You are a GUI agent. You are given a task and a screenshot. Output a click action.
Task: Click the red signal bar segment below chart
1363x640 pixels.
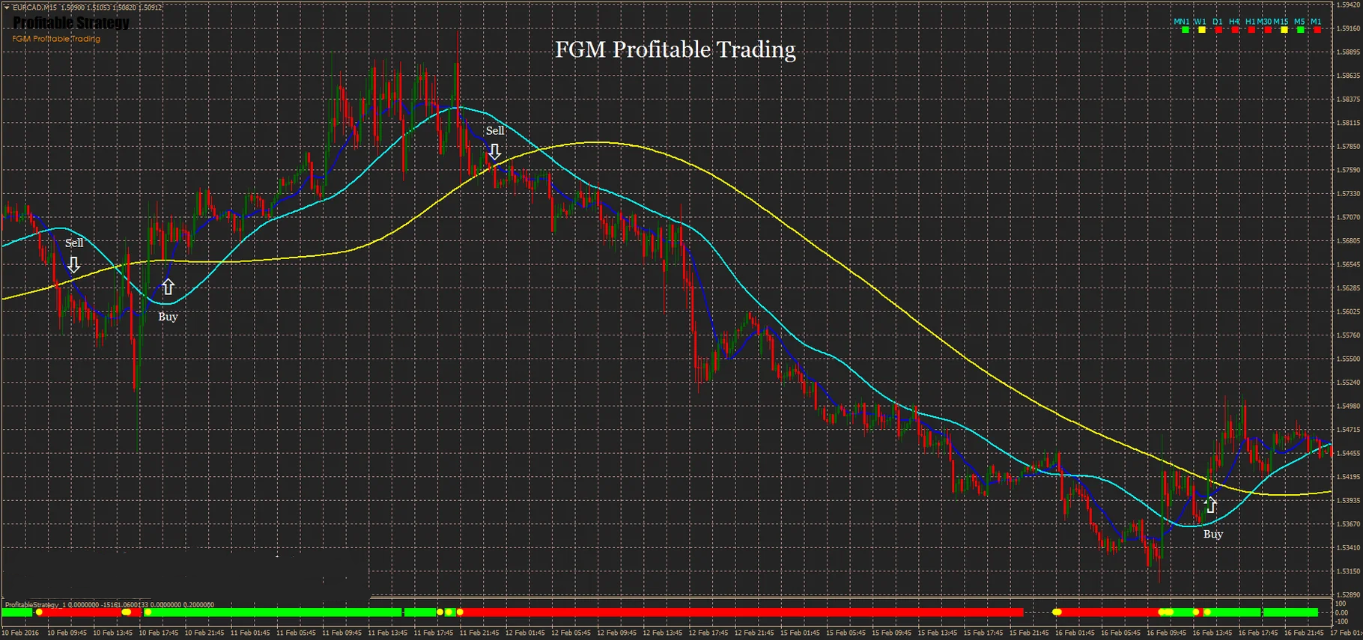click(700, 611)
